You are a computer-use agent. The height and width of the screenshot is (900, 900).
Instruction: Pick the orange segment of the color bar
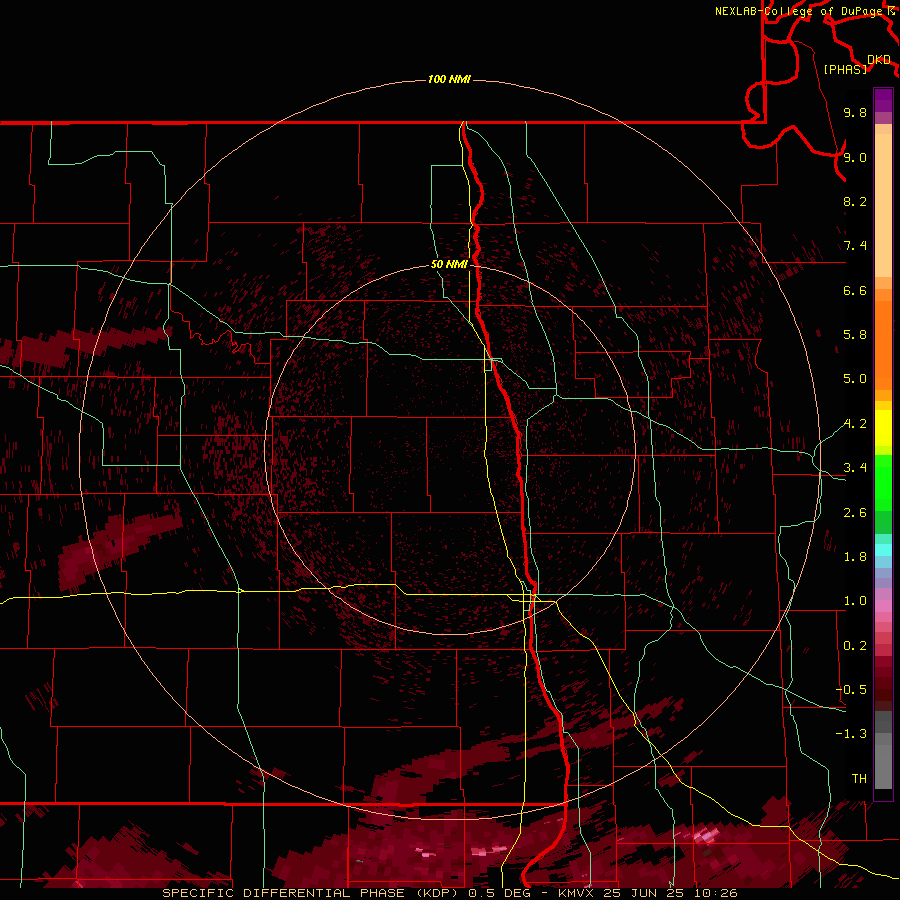pos(883,346)
